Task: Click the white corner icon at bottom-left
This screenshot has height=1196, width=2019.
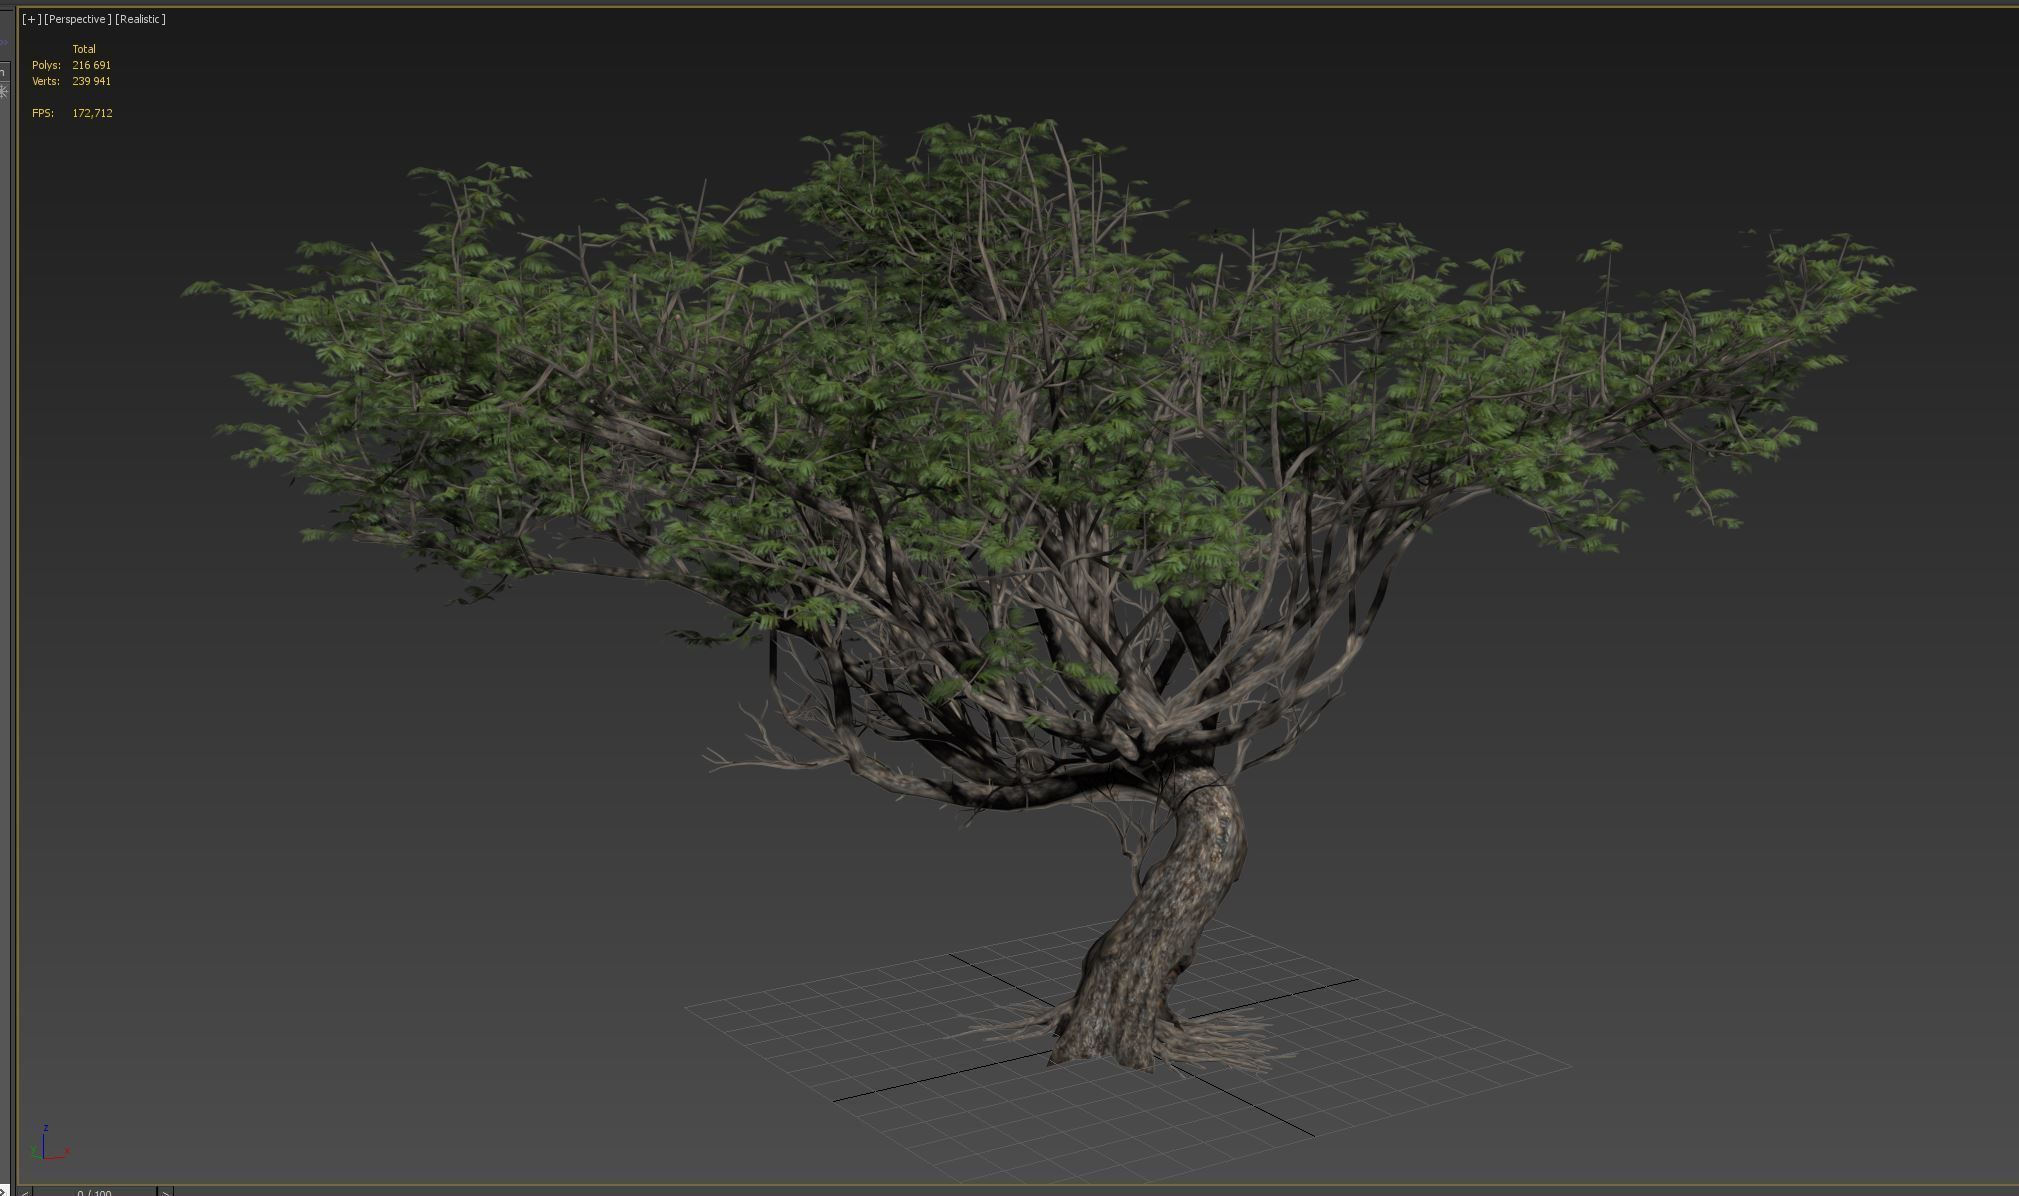Action: click(x=4, y=1190)
